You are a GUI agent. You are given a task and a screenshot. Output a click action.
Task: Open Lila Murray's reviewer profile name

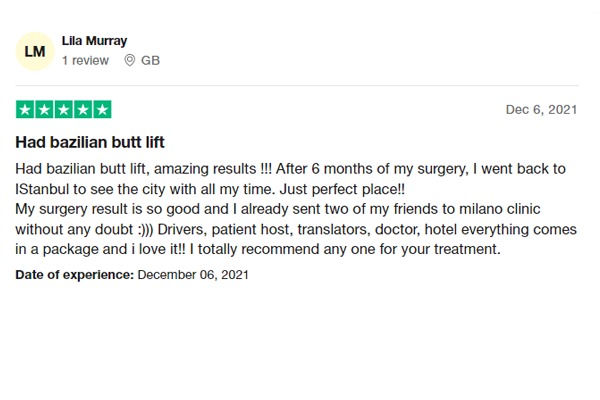(x=95, y=41)
